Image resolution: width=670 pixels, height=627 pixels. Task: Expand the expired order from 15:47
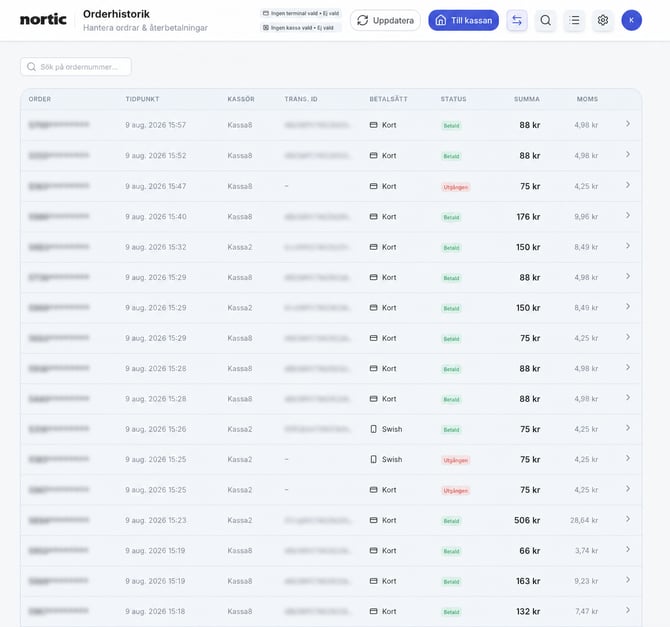coord(627,185)
